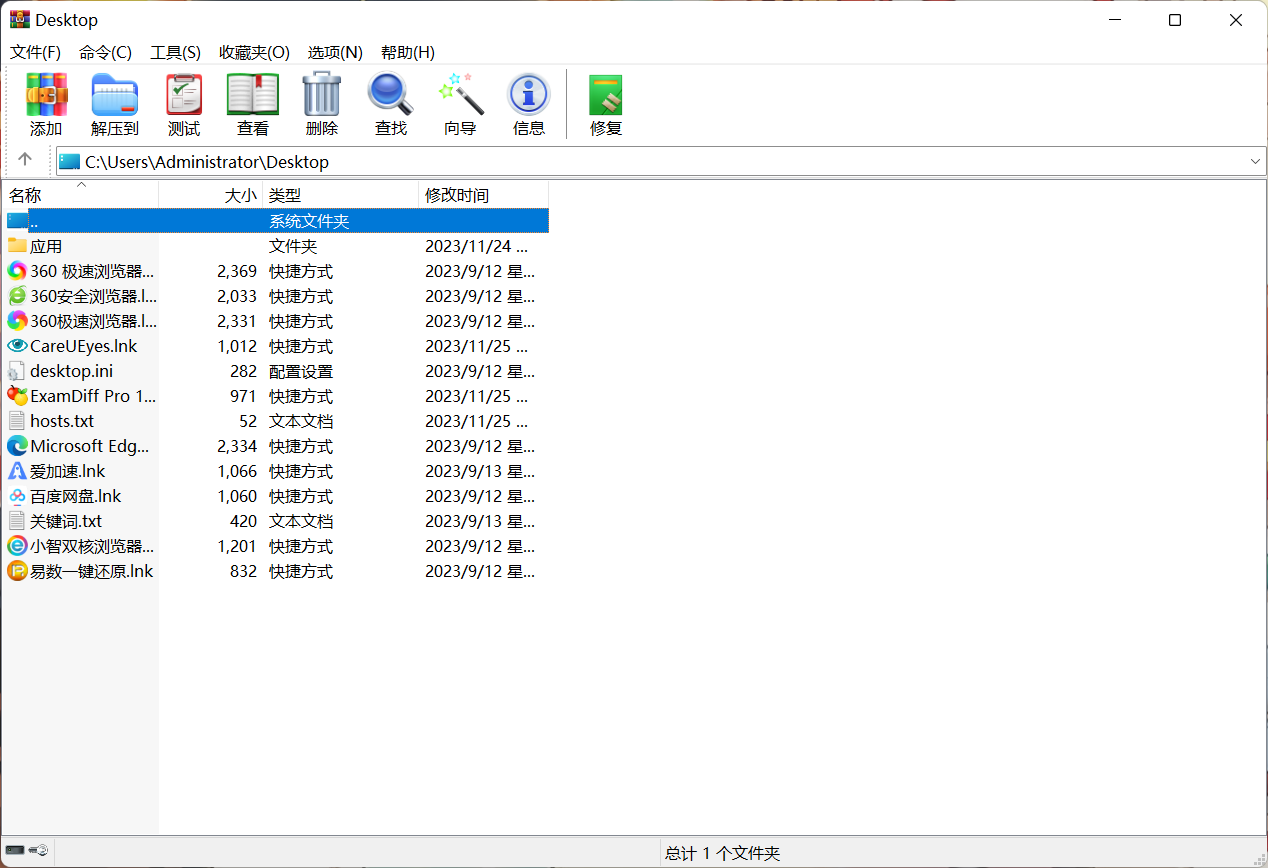1268x868 pixels.
Task: Click the hosts.txt document icon
Action: (x=17, y=421)
